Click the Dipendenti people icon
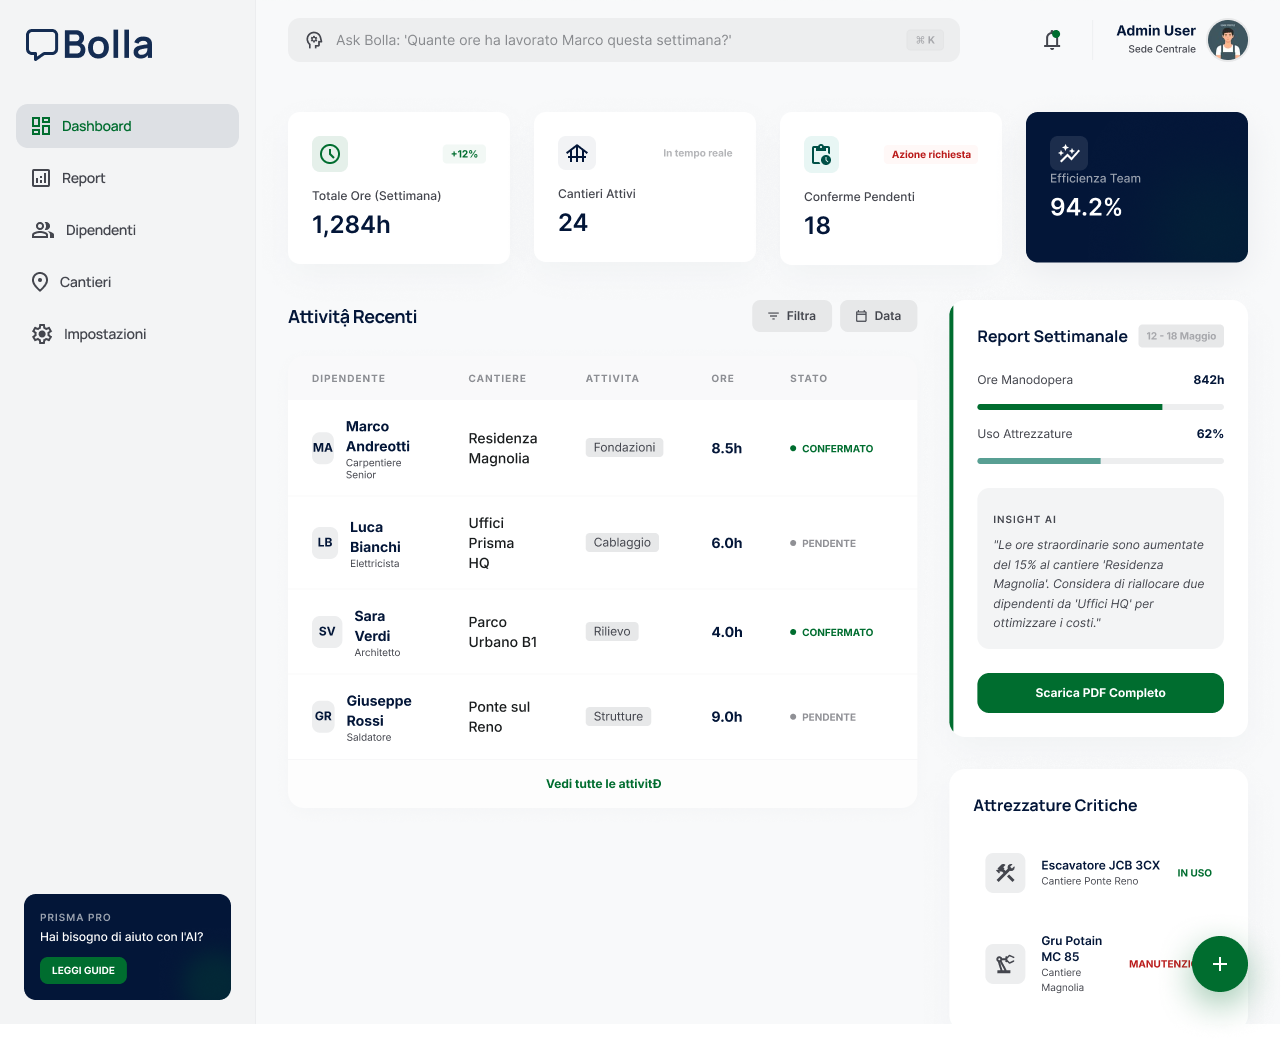The height and width of the screenshot is (1044, 1288). pyautogui.click(x=43, y=230)
